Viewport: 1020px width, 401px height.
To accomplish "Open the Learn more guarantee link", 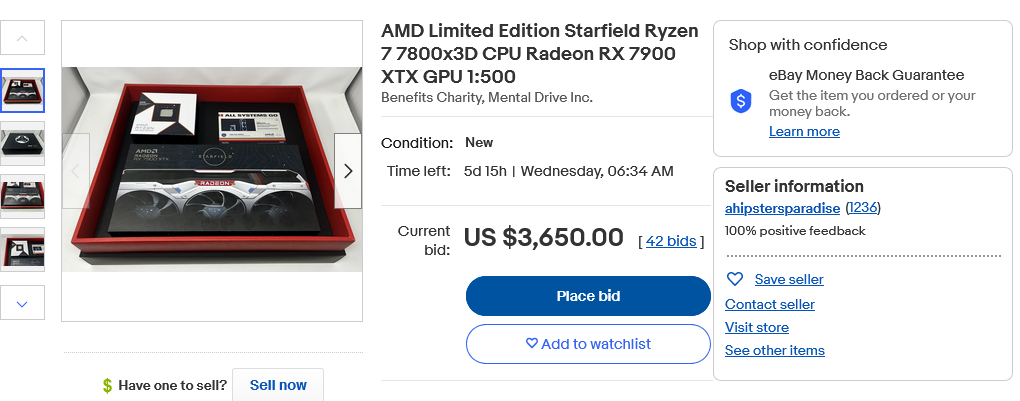I will [804, 132].
